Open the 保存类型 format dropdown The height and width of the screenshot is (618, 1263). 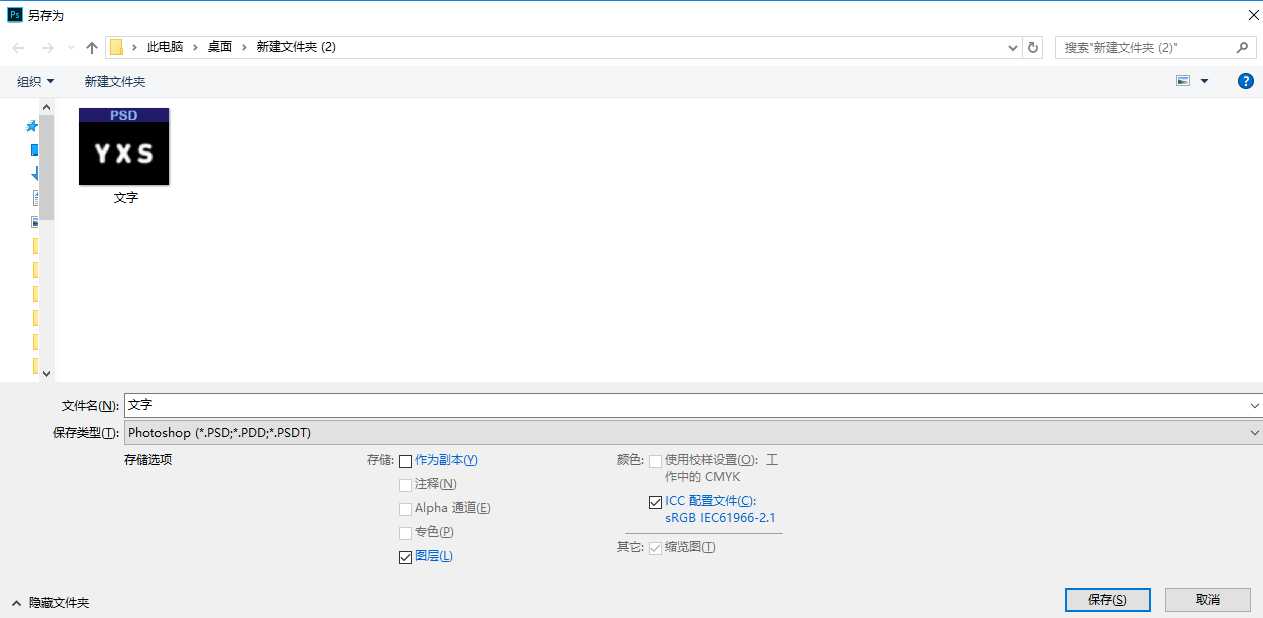(x=691, y=433)
